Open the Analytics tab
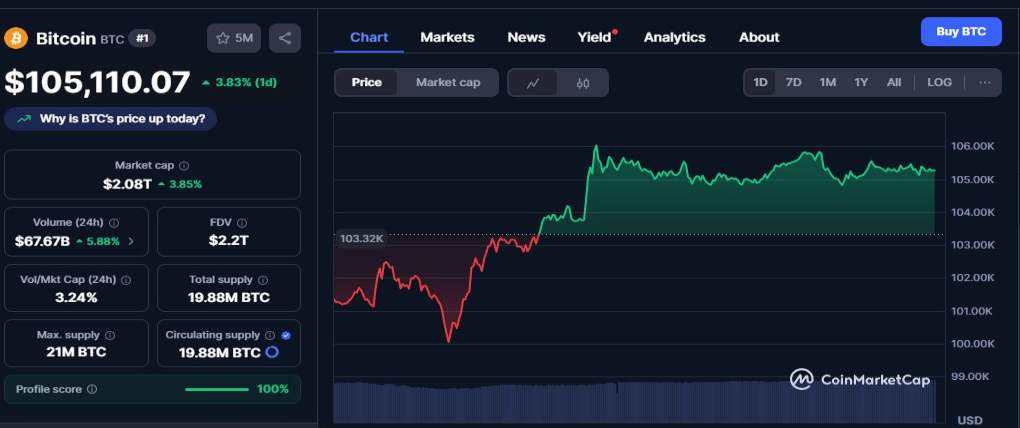This screenshot has height=428, width=1020. 675,37
